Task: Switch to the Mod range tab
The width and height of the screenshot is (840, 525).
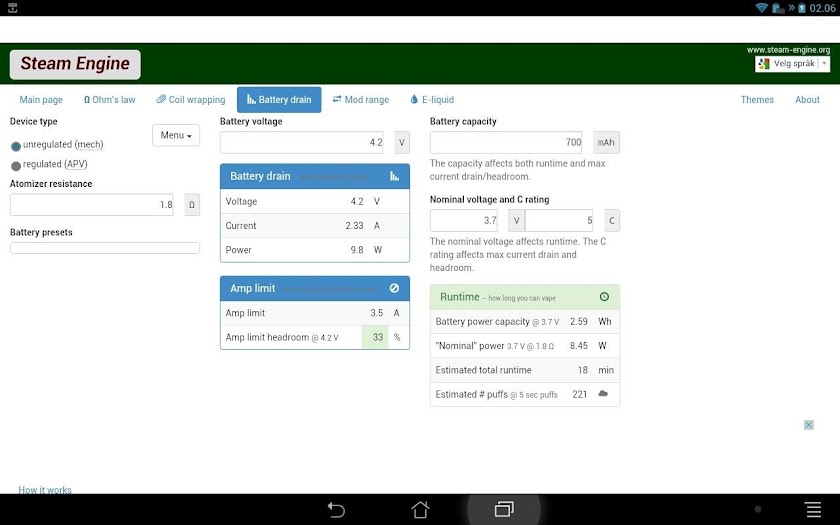Action: pyautogui.click(x=361, y=100)
